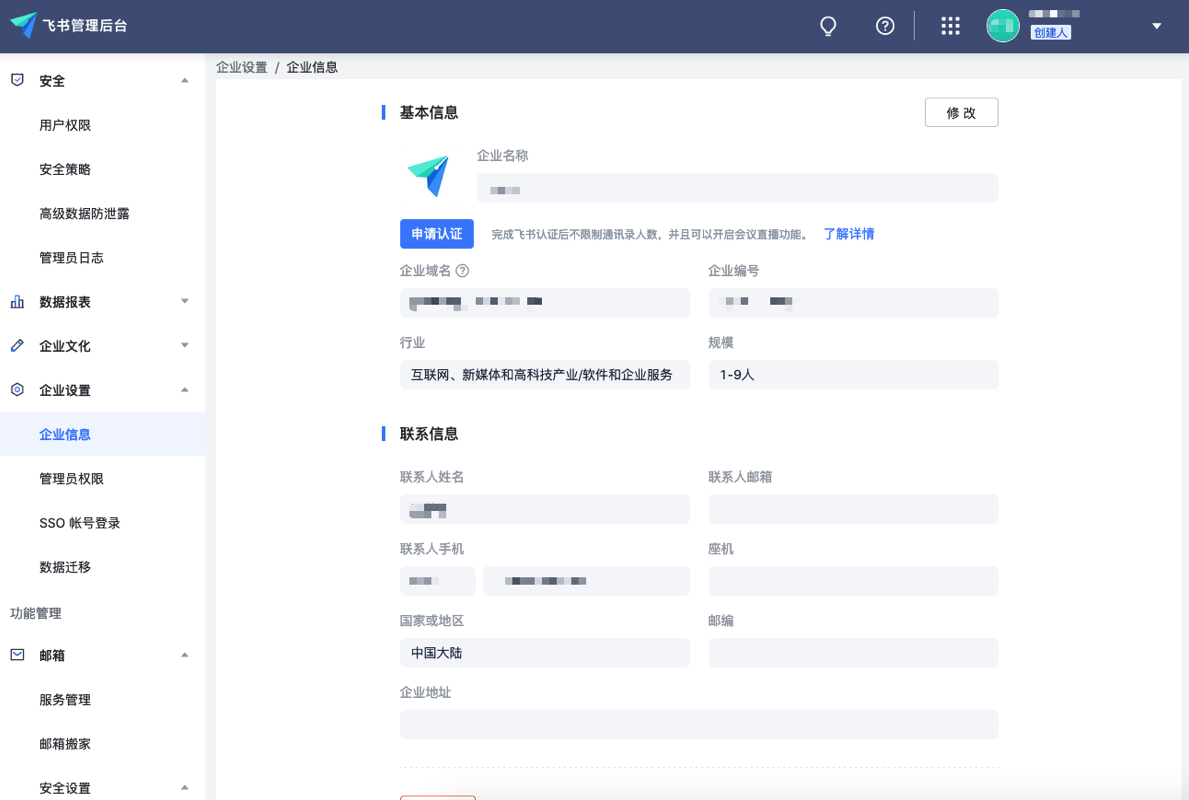Open the help question mark icon
This screenshot has width=1189, height=800.
(884, 26)
